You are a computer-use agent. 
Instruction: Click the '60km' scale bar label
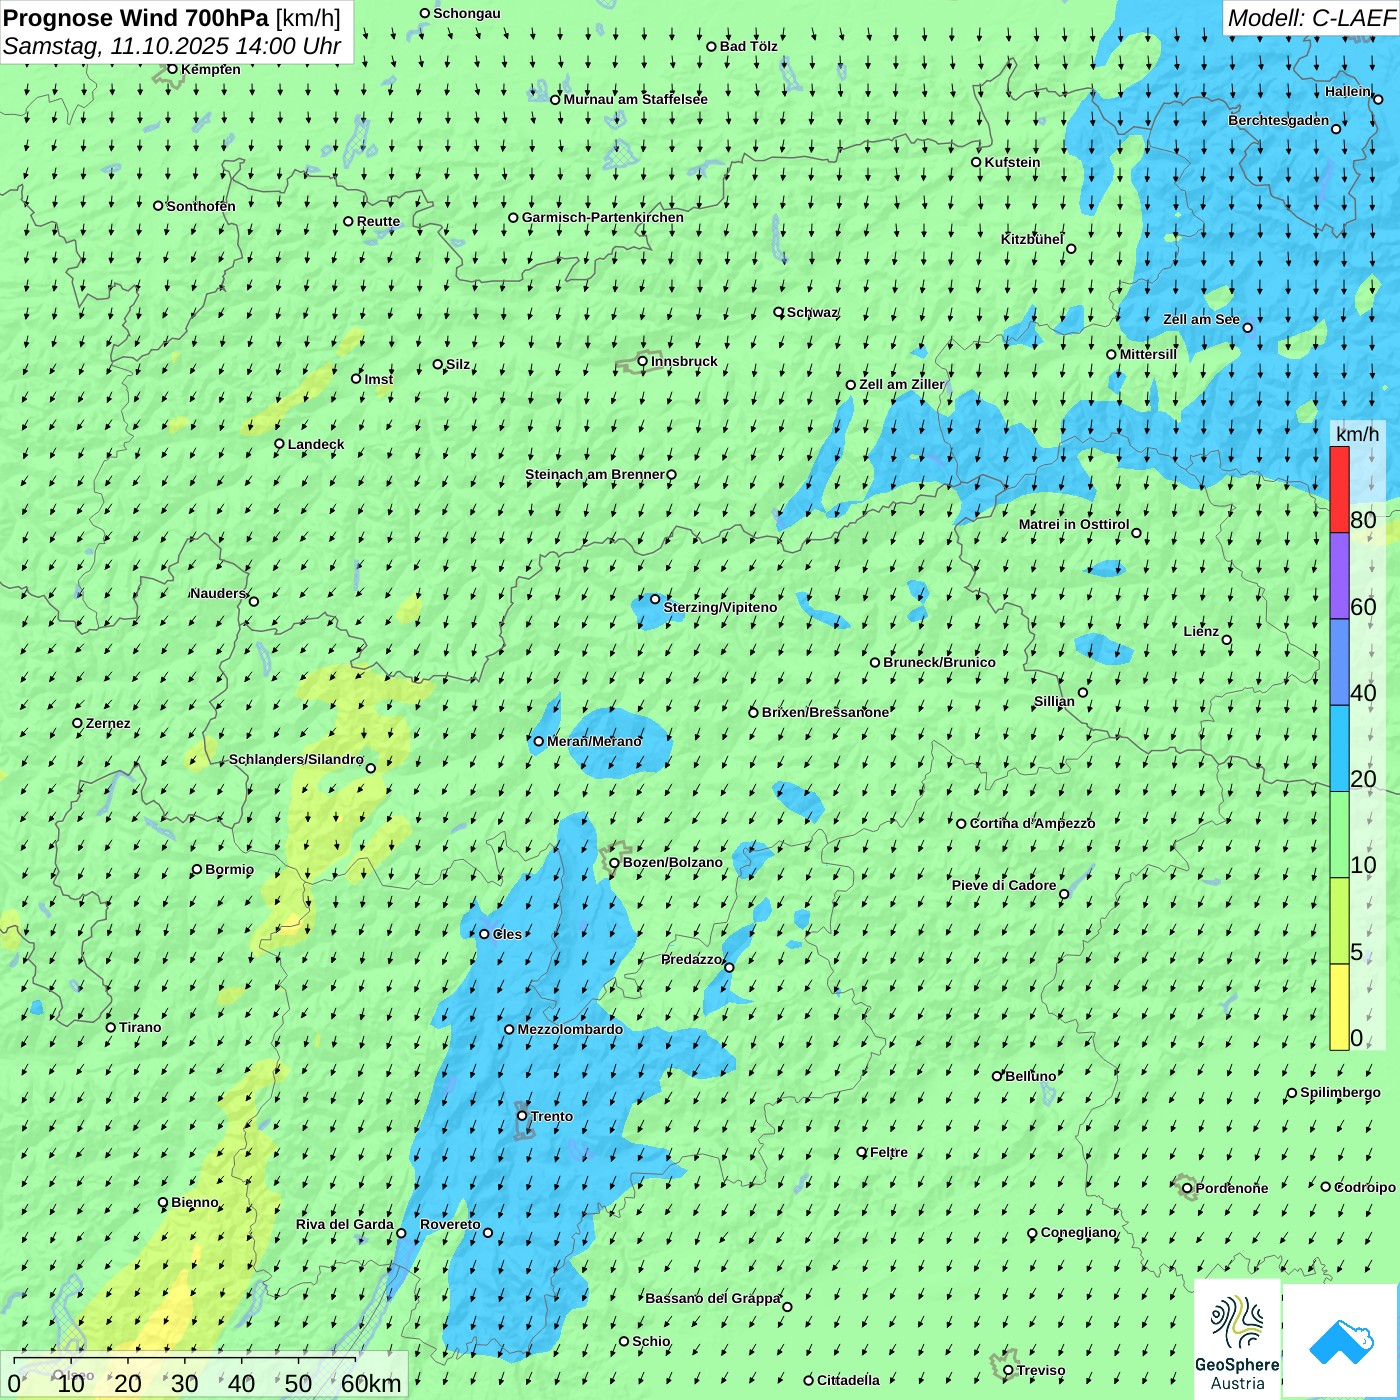point(371,1384)
